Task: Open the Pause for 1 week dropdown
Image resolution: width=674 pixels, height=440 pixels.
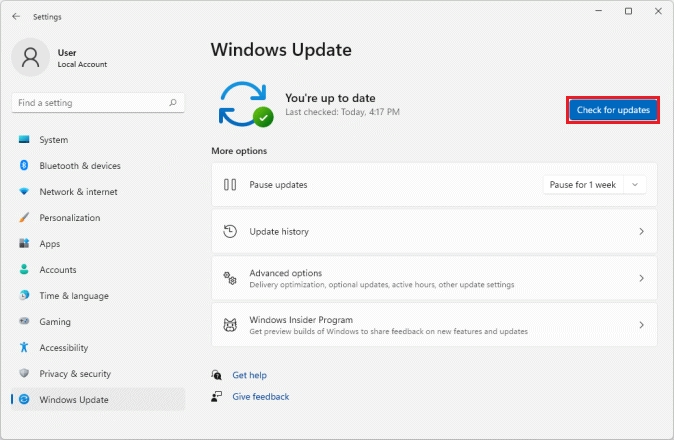Action: [596, 185]
